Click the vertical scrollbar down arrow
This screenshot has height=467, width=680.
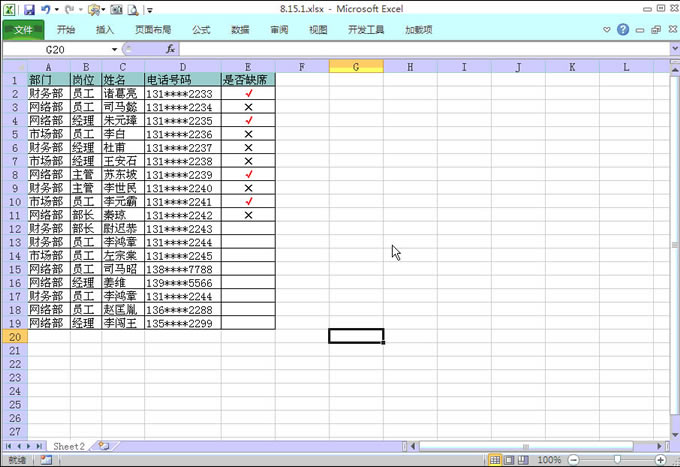pyautogui.click(x=675, y=434)
